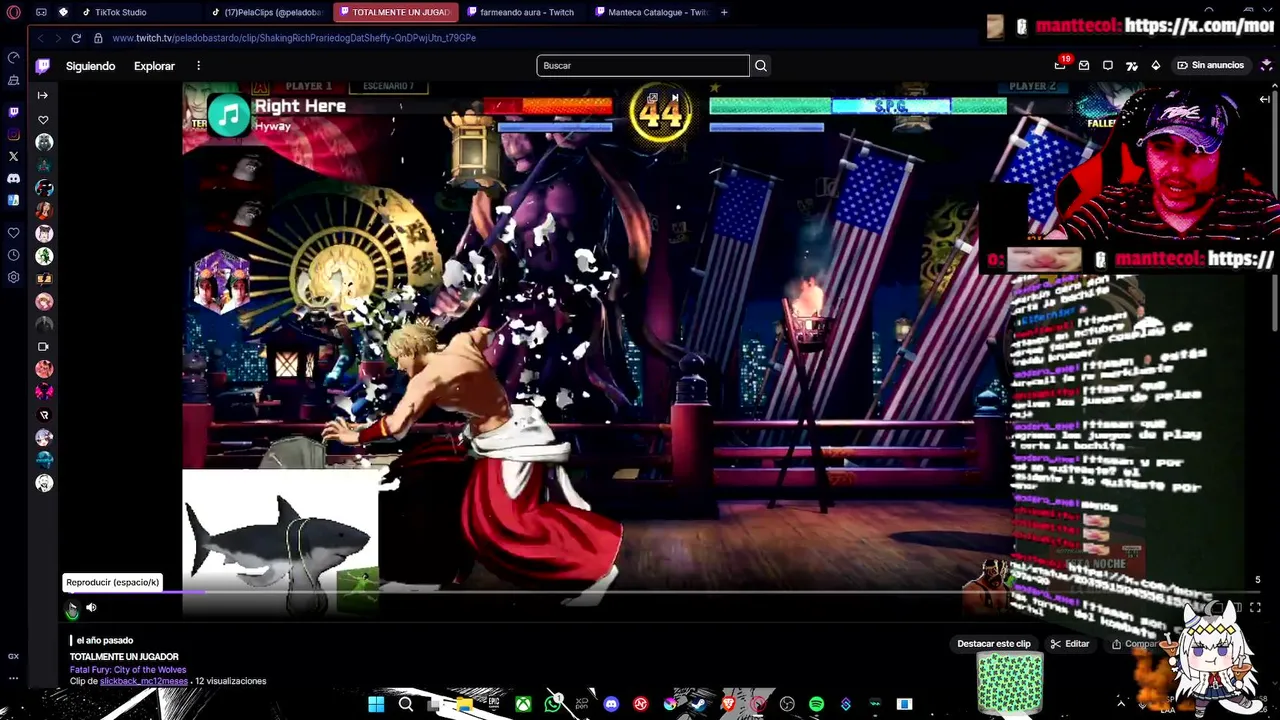Click the Buscar search field
Screen dimensions: 1280x720
pos(643,66)
